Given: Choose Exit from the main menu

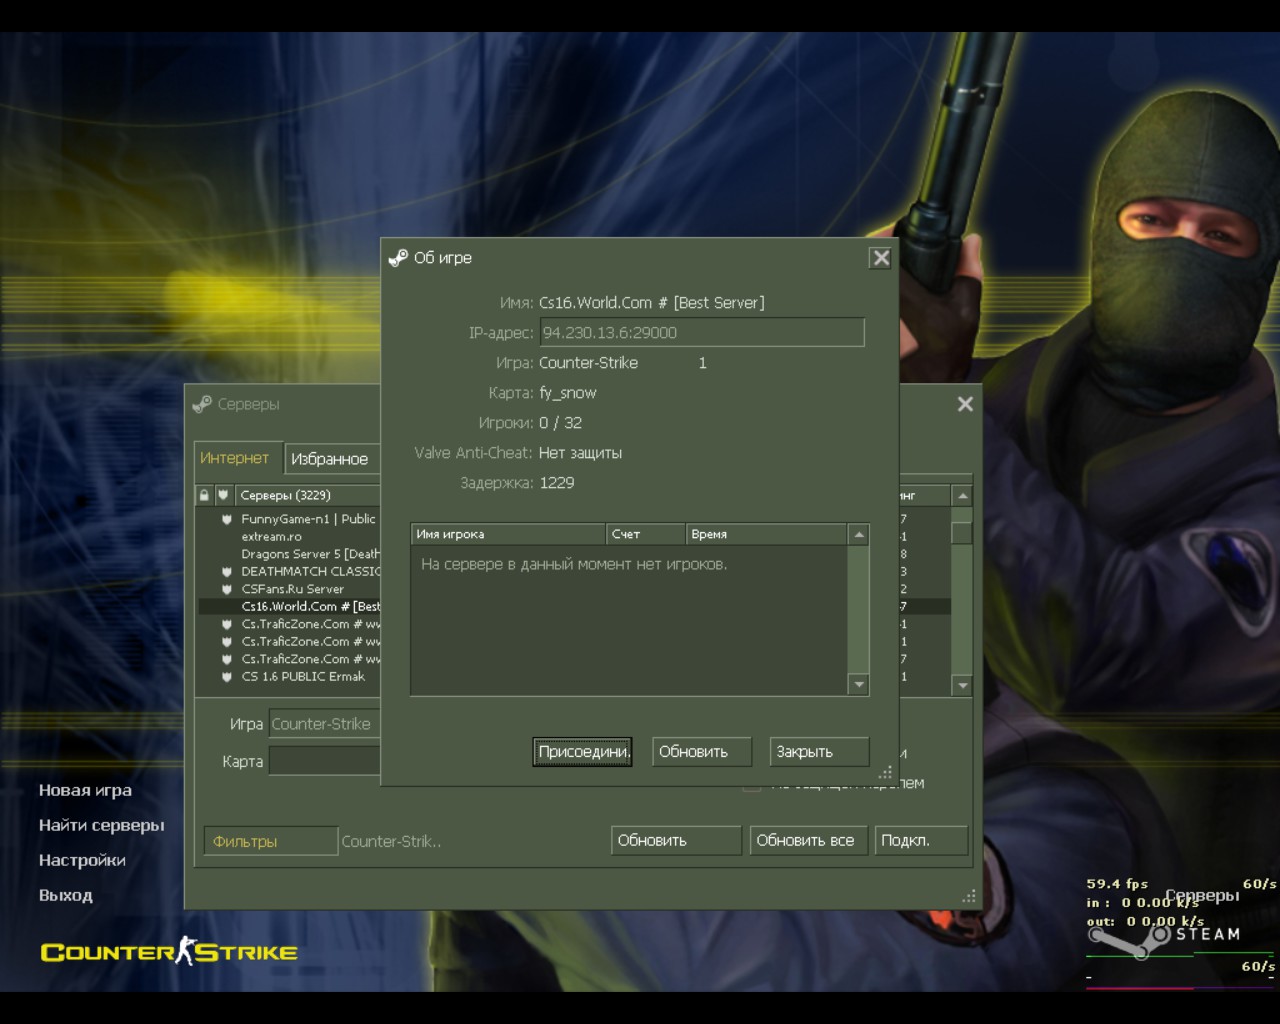Looking at the screenshot, I should pyautogui.click(x=65, y=895).
